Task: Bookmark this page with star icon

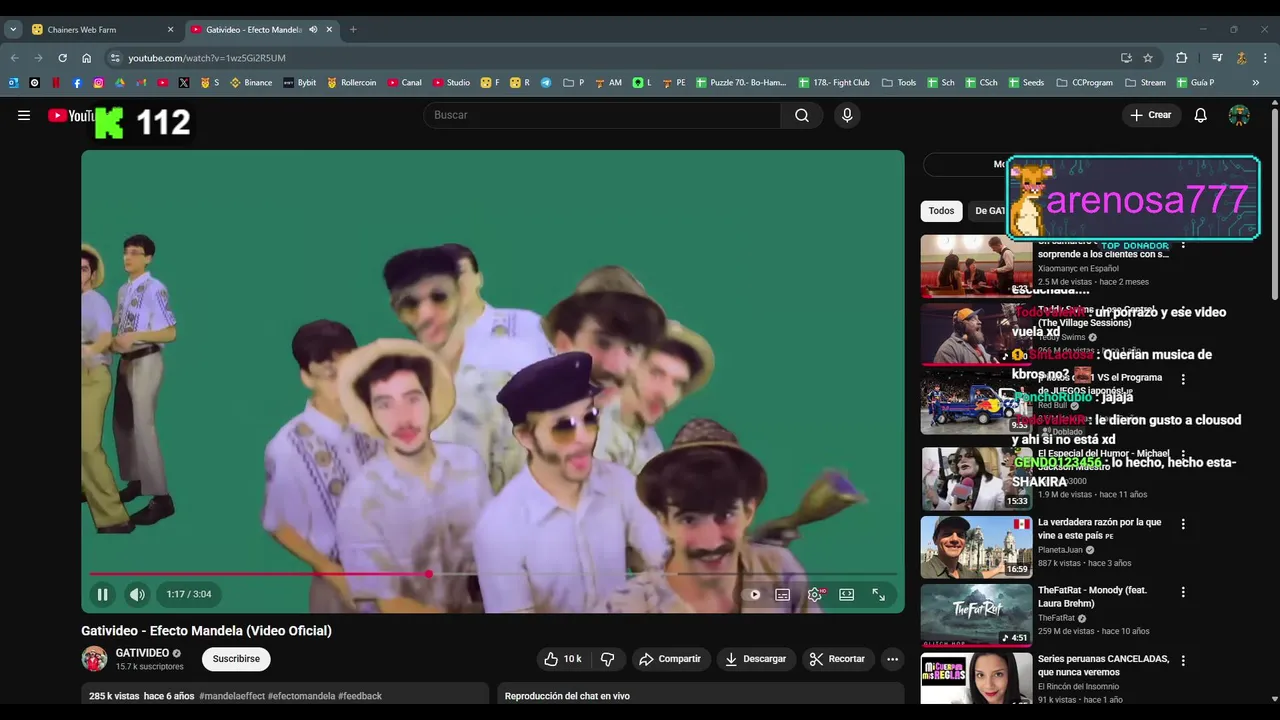Action: 1148,58
